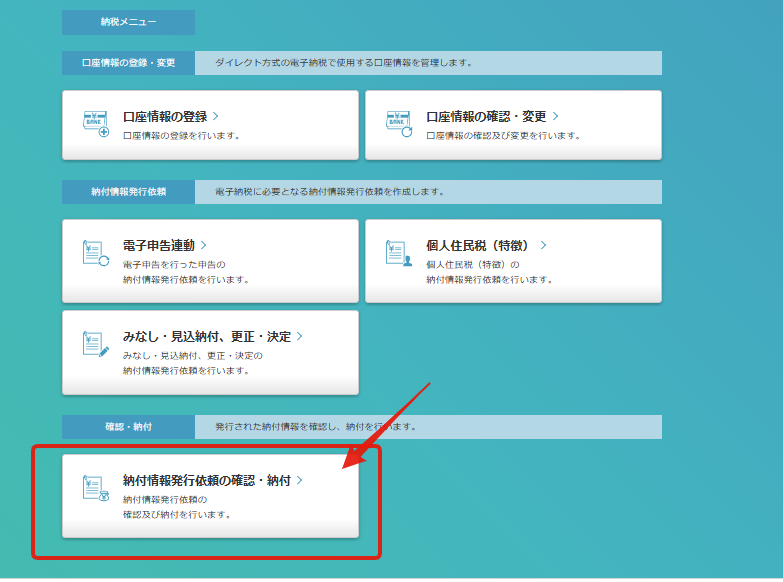The height and width of the screenshot is (582, 783).
Task: Click the chevron next to 口座情報の確認・変更
Action: (555, 116)
